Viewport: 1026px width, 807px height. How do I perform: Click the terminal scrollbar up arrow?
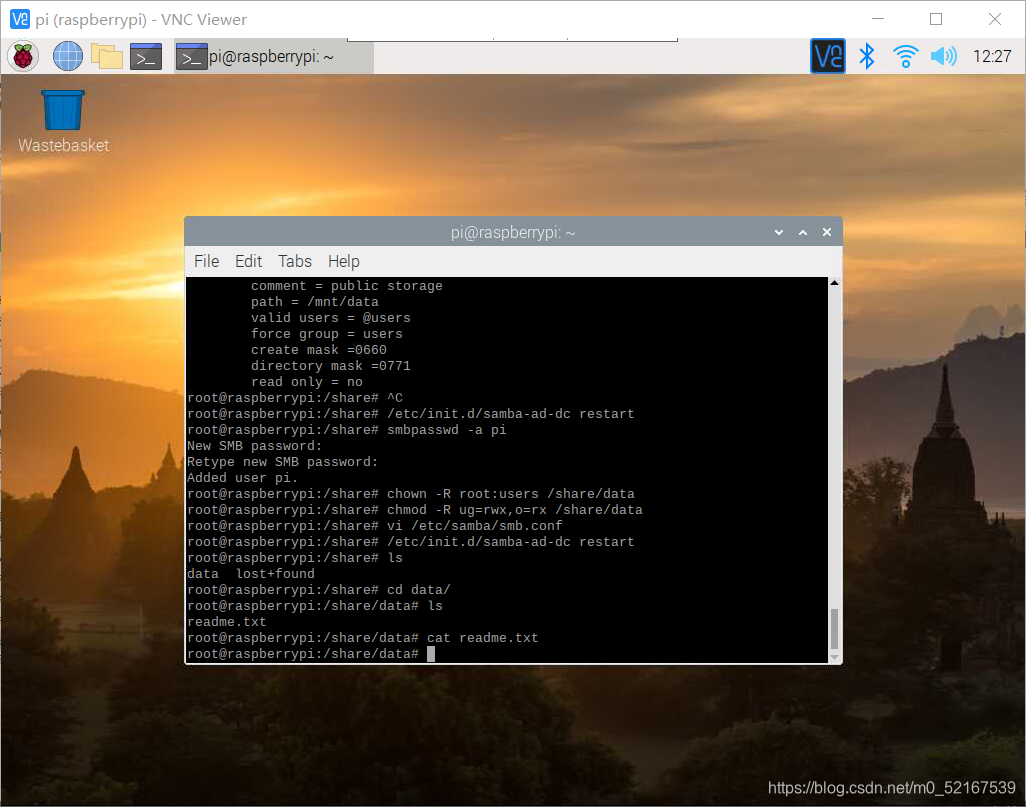(834, 283)
